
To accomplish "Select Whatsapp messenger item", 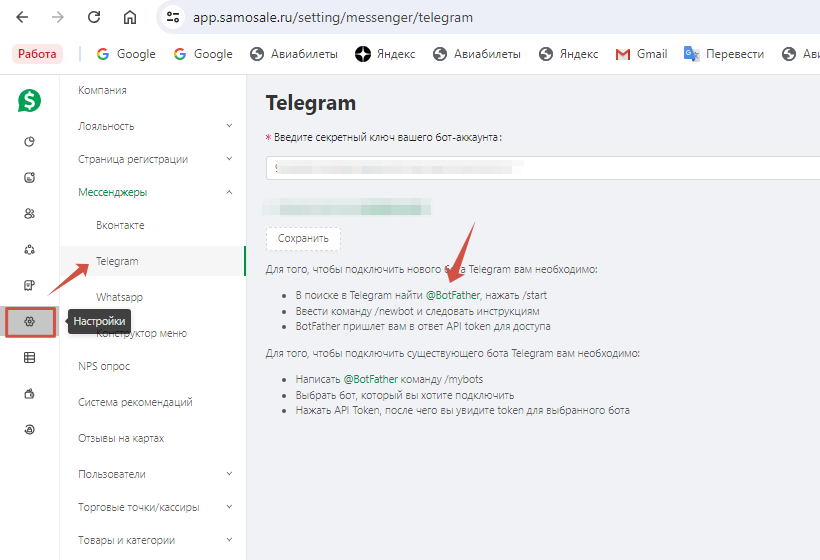I will (119, 297).
